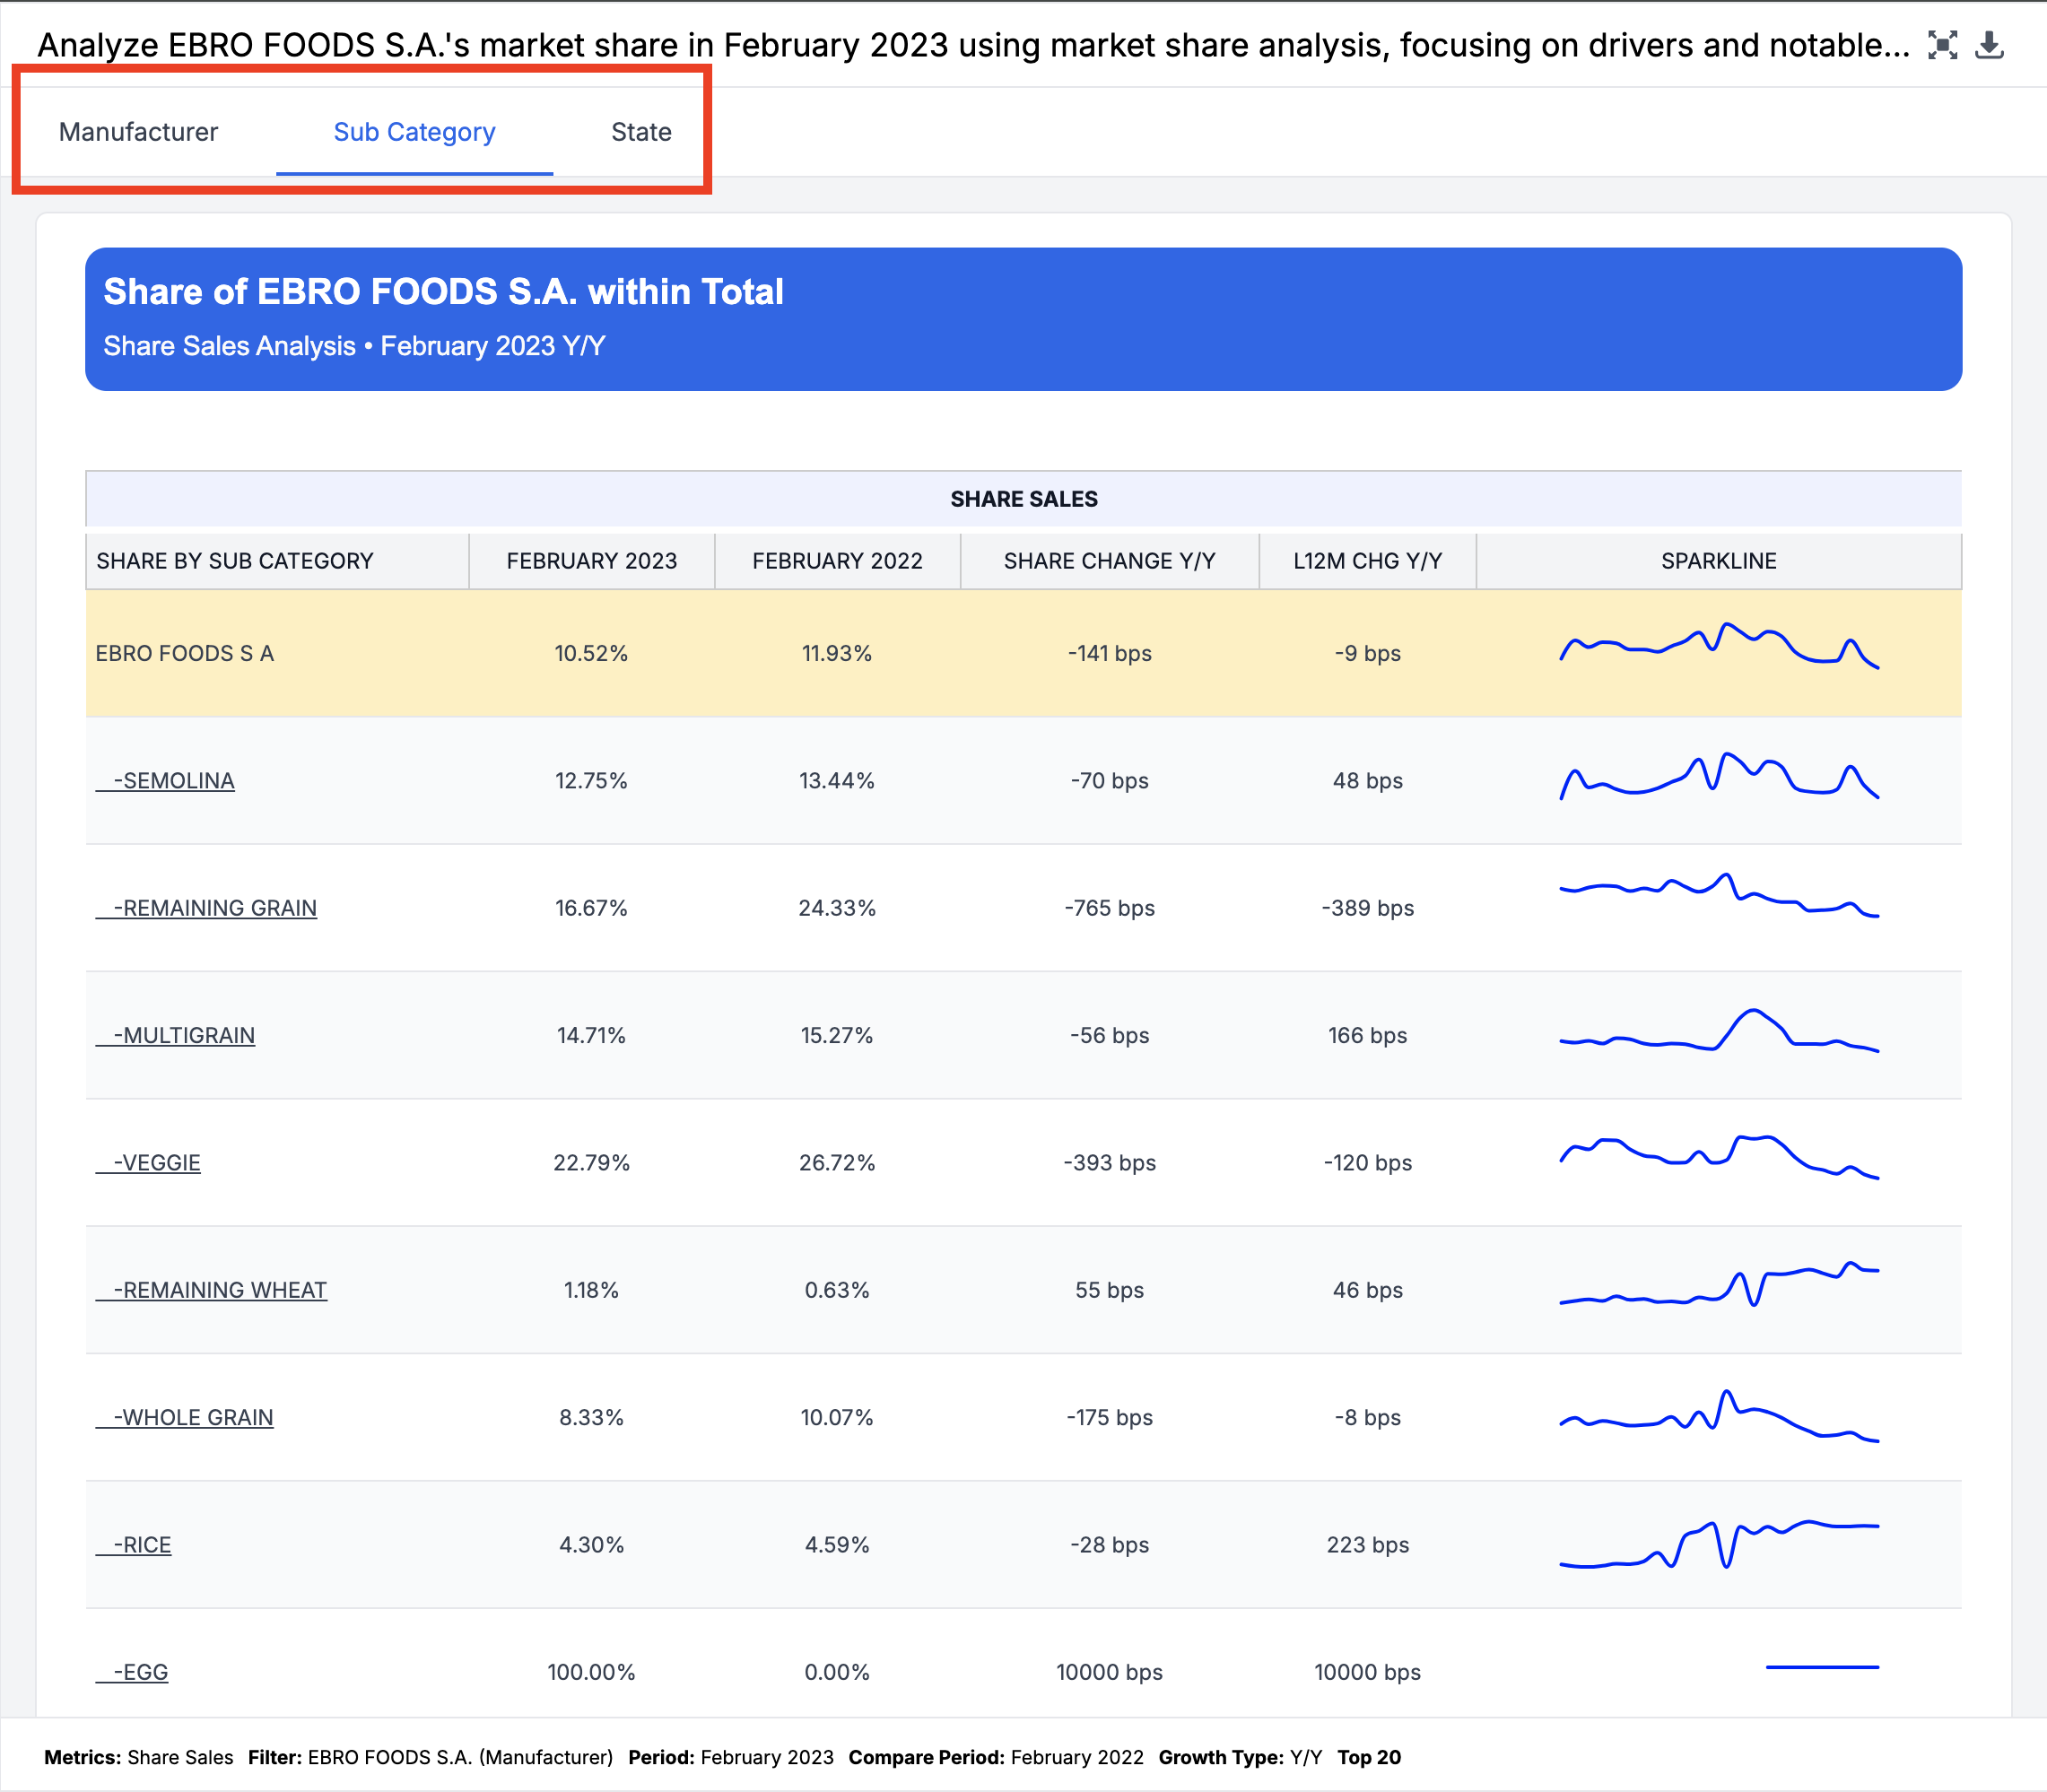Image resolution: width=2047 pixels, height=1792 pixels.
Task: Open the -VEGGIE sub category
Action: [x=156, y=1163]
